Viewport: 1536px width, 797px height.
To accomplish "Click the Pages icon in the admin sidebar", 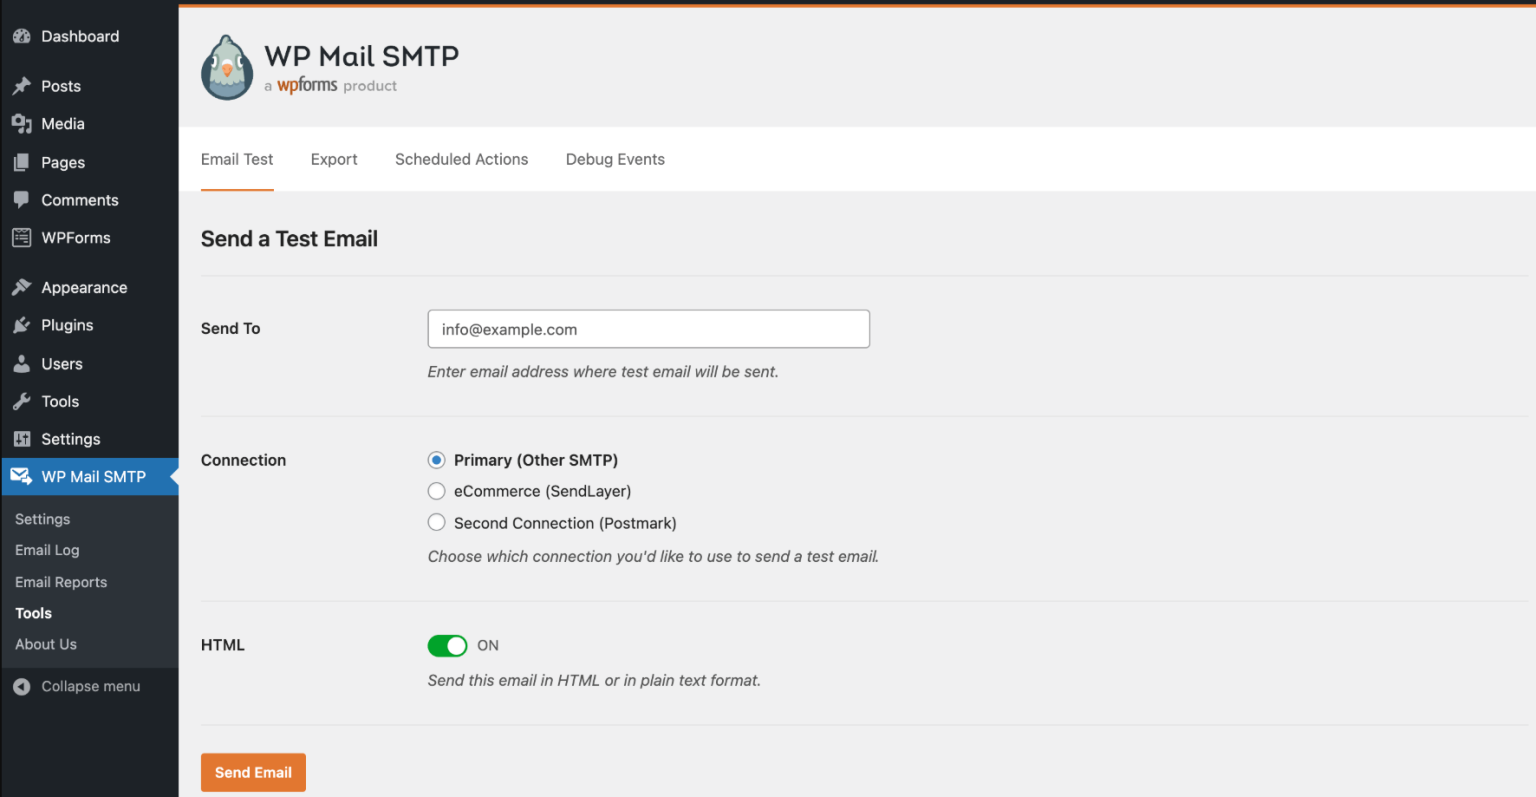I will pyautogui.click(x=21, y=162).
